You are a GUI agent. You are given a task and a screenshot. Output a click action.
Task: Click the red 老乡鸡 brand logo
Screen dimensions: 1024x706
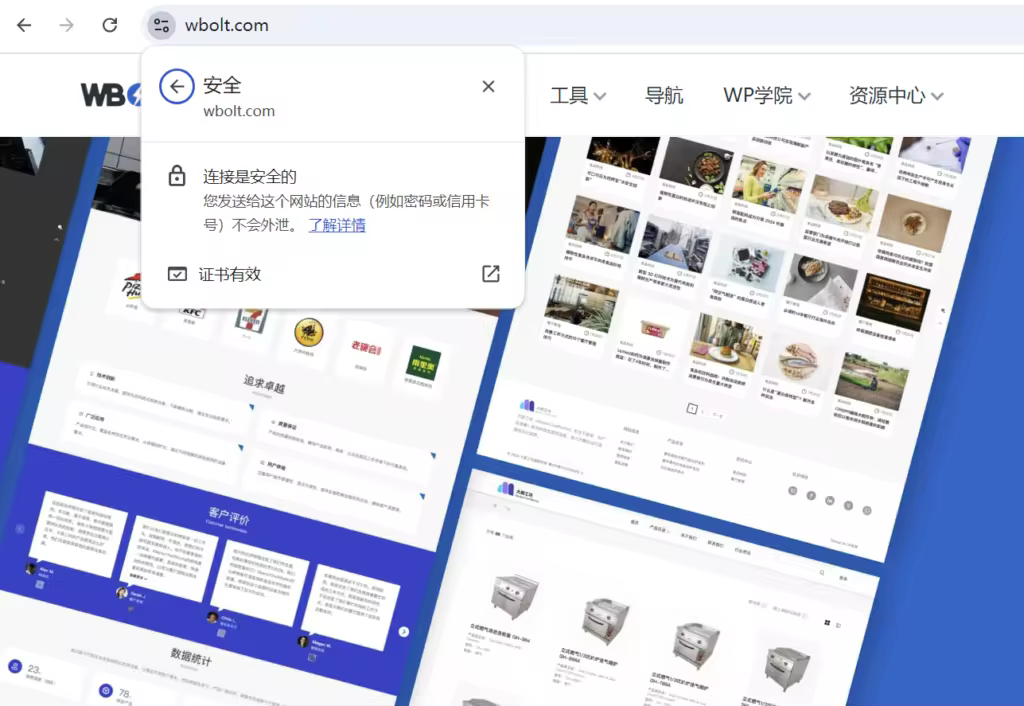[x=366, y=347]
